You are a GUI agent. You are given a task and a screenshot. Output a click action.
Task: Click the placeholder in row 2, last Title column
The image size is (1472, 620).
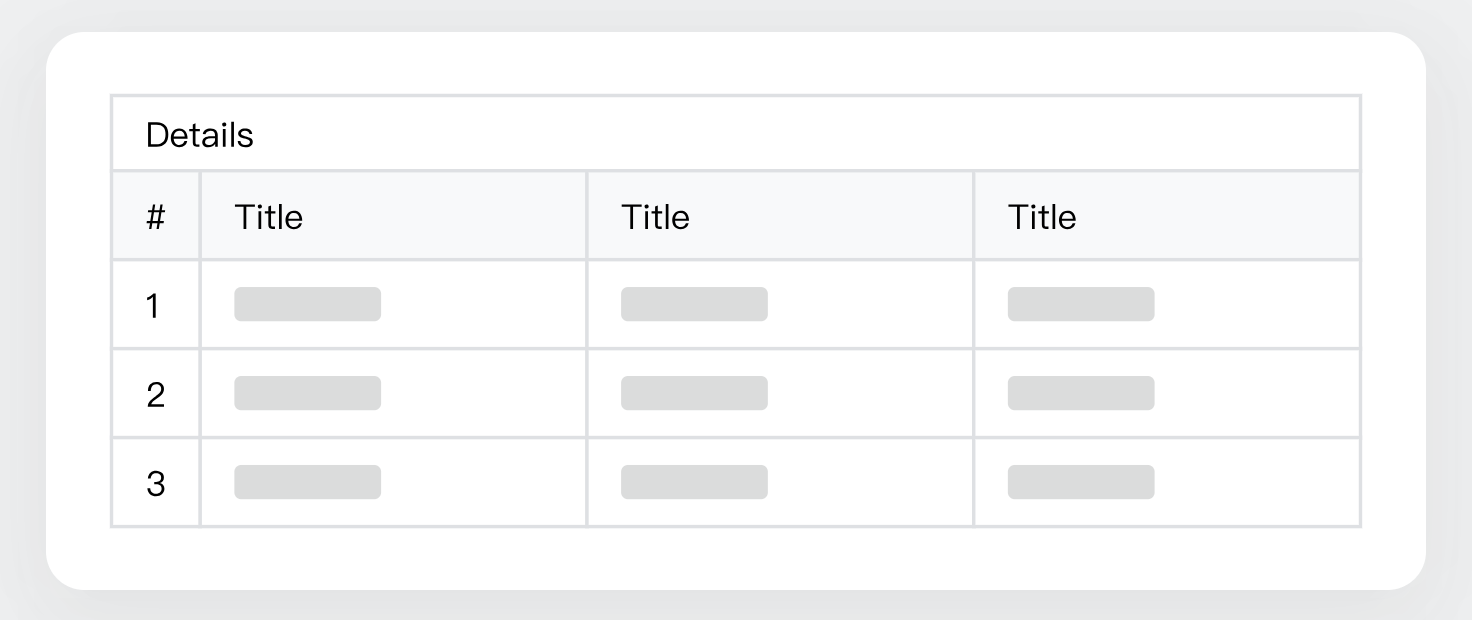1081,393
